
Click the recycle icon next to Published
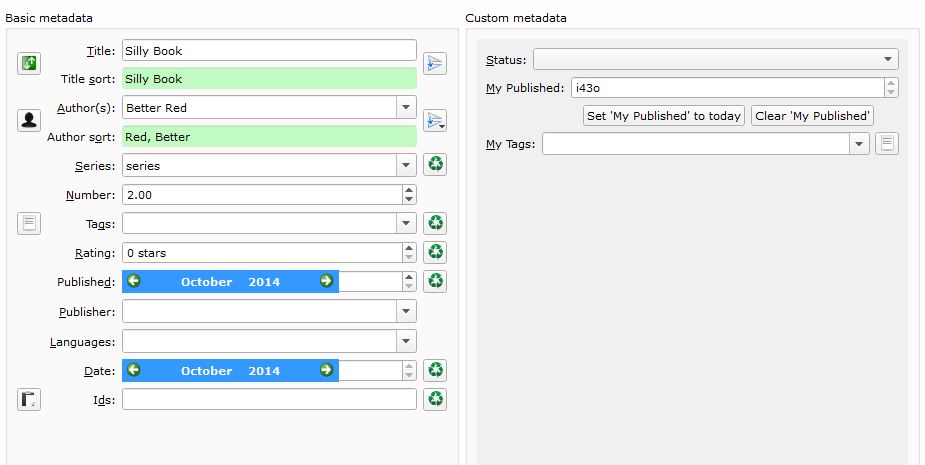[x=435, y=281]
